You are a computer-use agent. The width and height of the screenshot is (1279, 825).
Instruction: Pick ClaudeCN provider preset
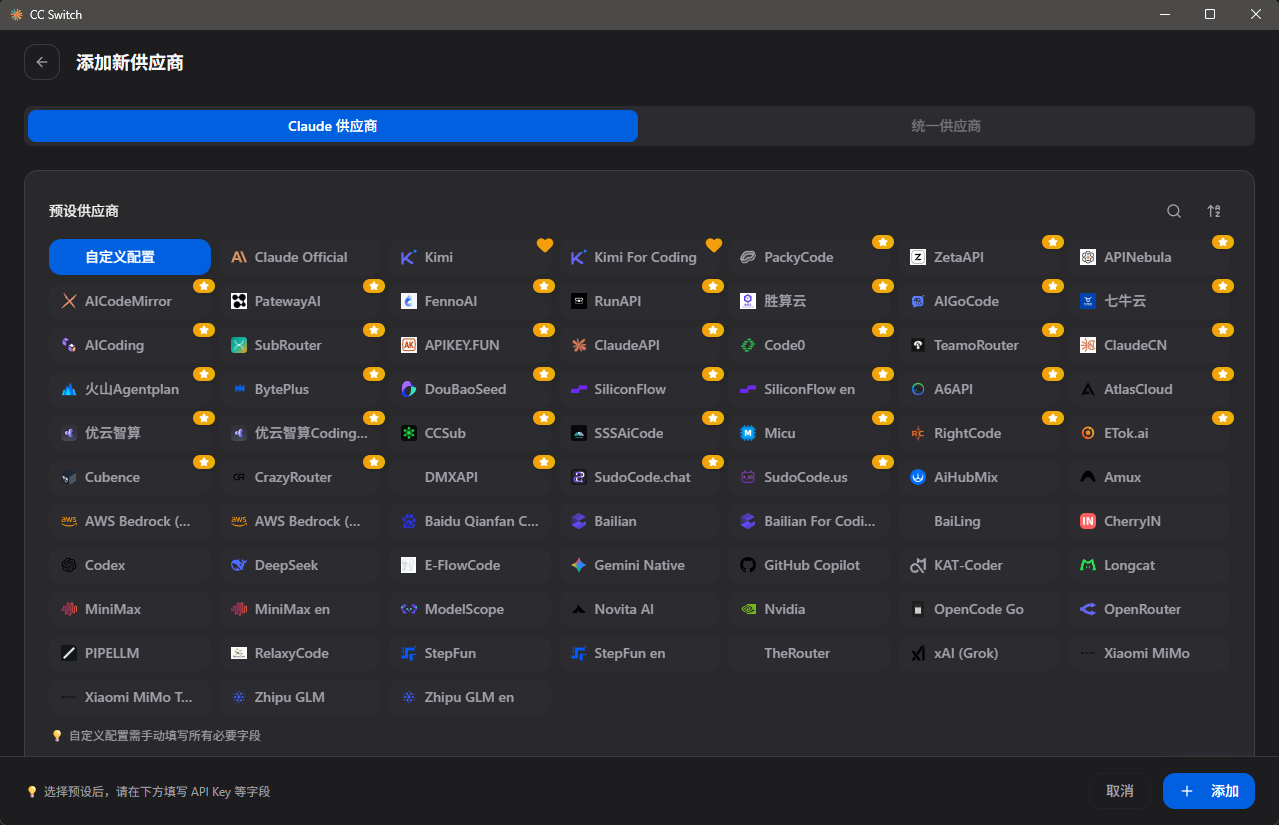click(1150, 345)
